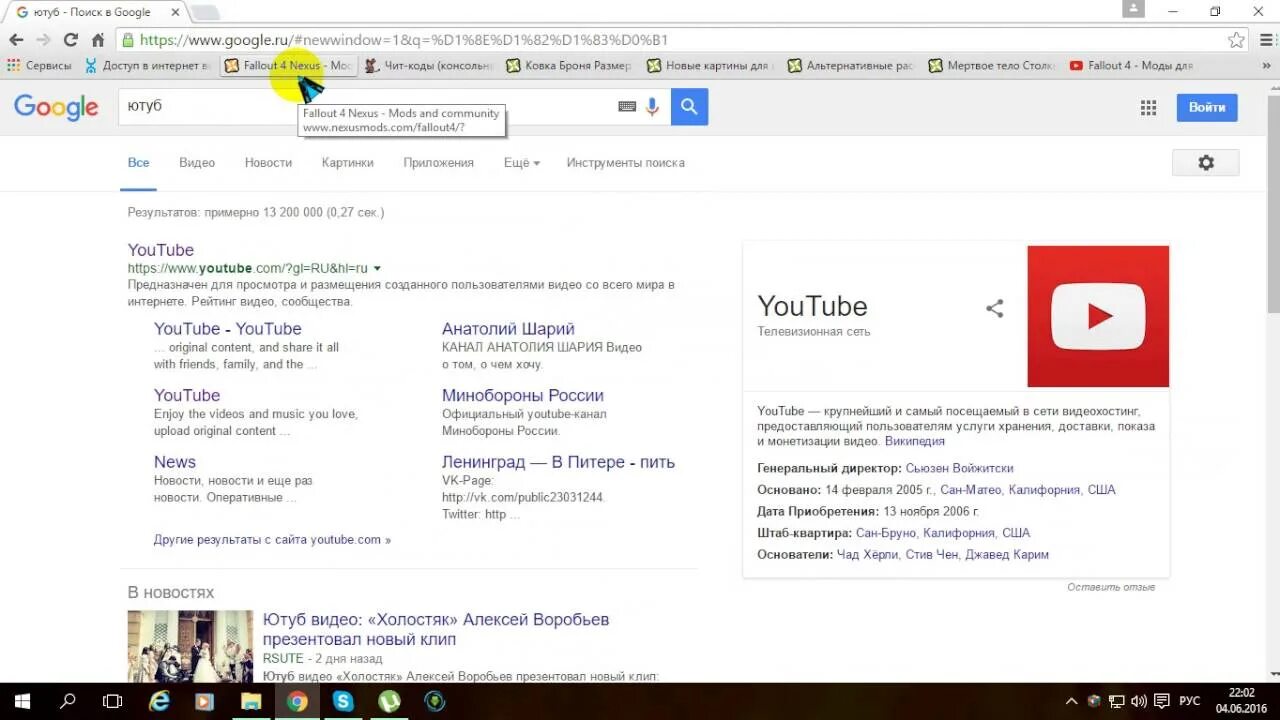Screen dimensions: 1280x720
Task: Launch Internet Explorer from the taskbar
Action: (159, 702)
